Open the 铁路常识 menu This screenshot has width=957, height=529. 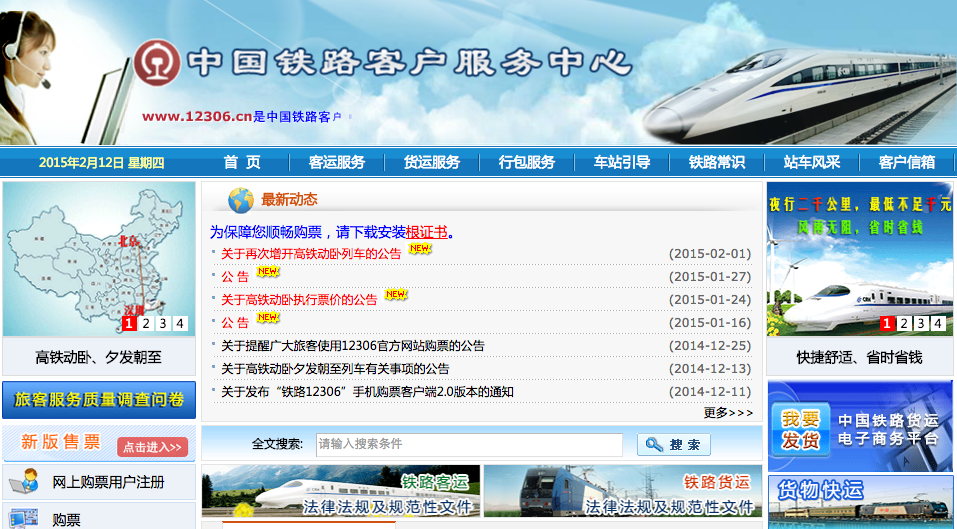[717, 162]
